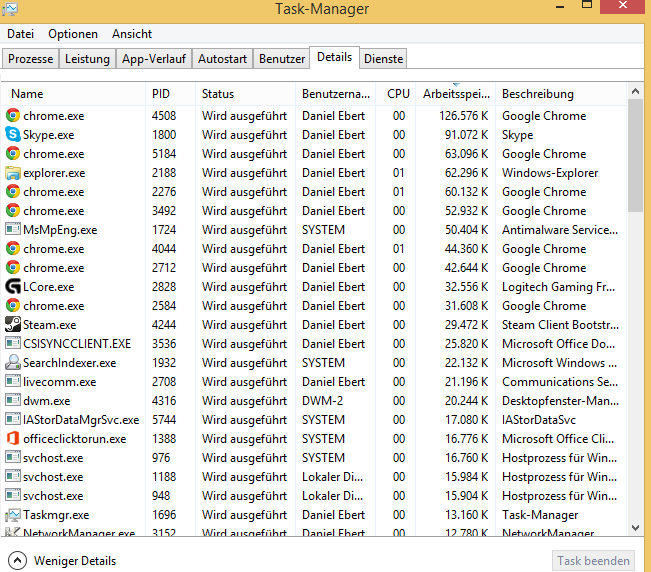This screenshot has height=572, width=651.
Task: Click the scrollbar up arrow
Action: (x=635, y=91)
